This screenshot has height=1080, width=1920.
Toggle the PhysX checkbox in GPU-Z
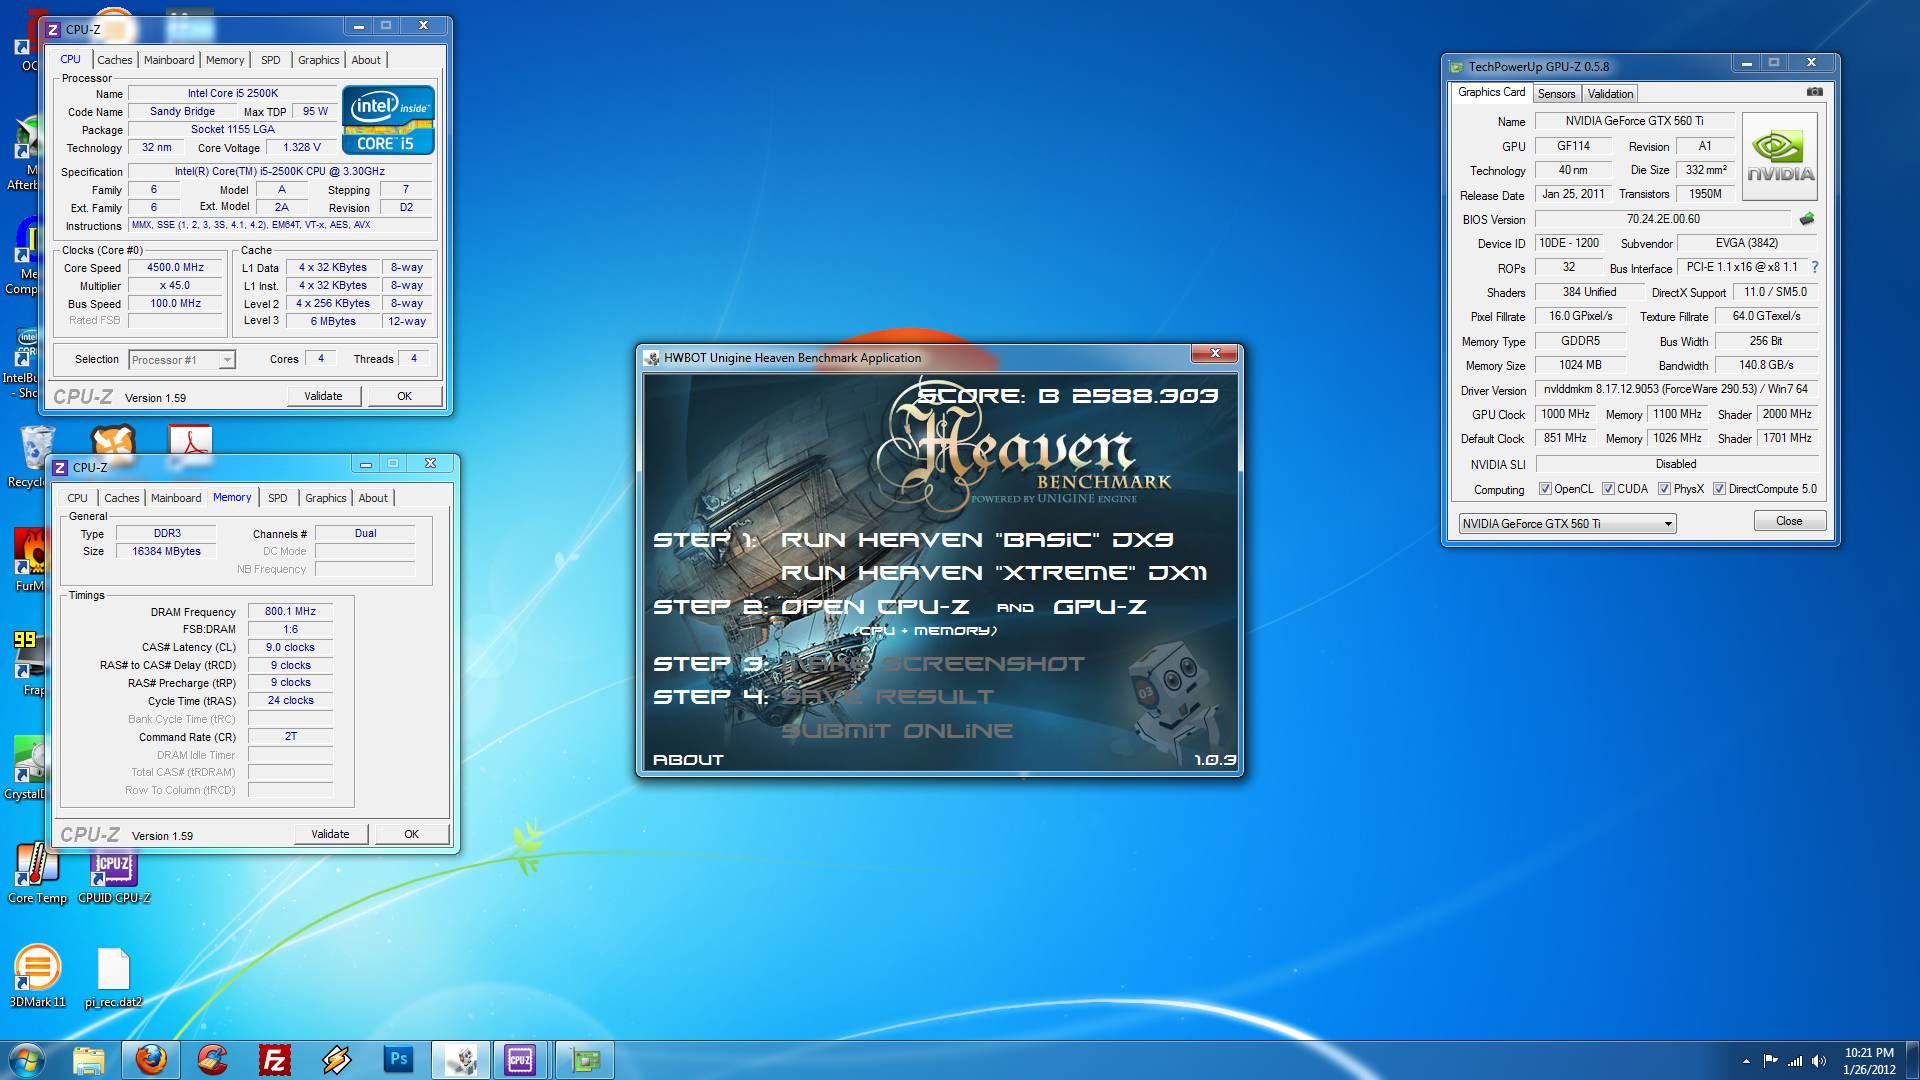[1664, 489]
